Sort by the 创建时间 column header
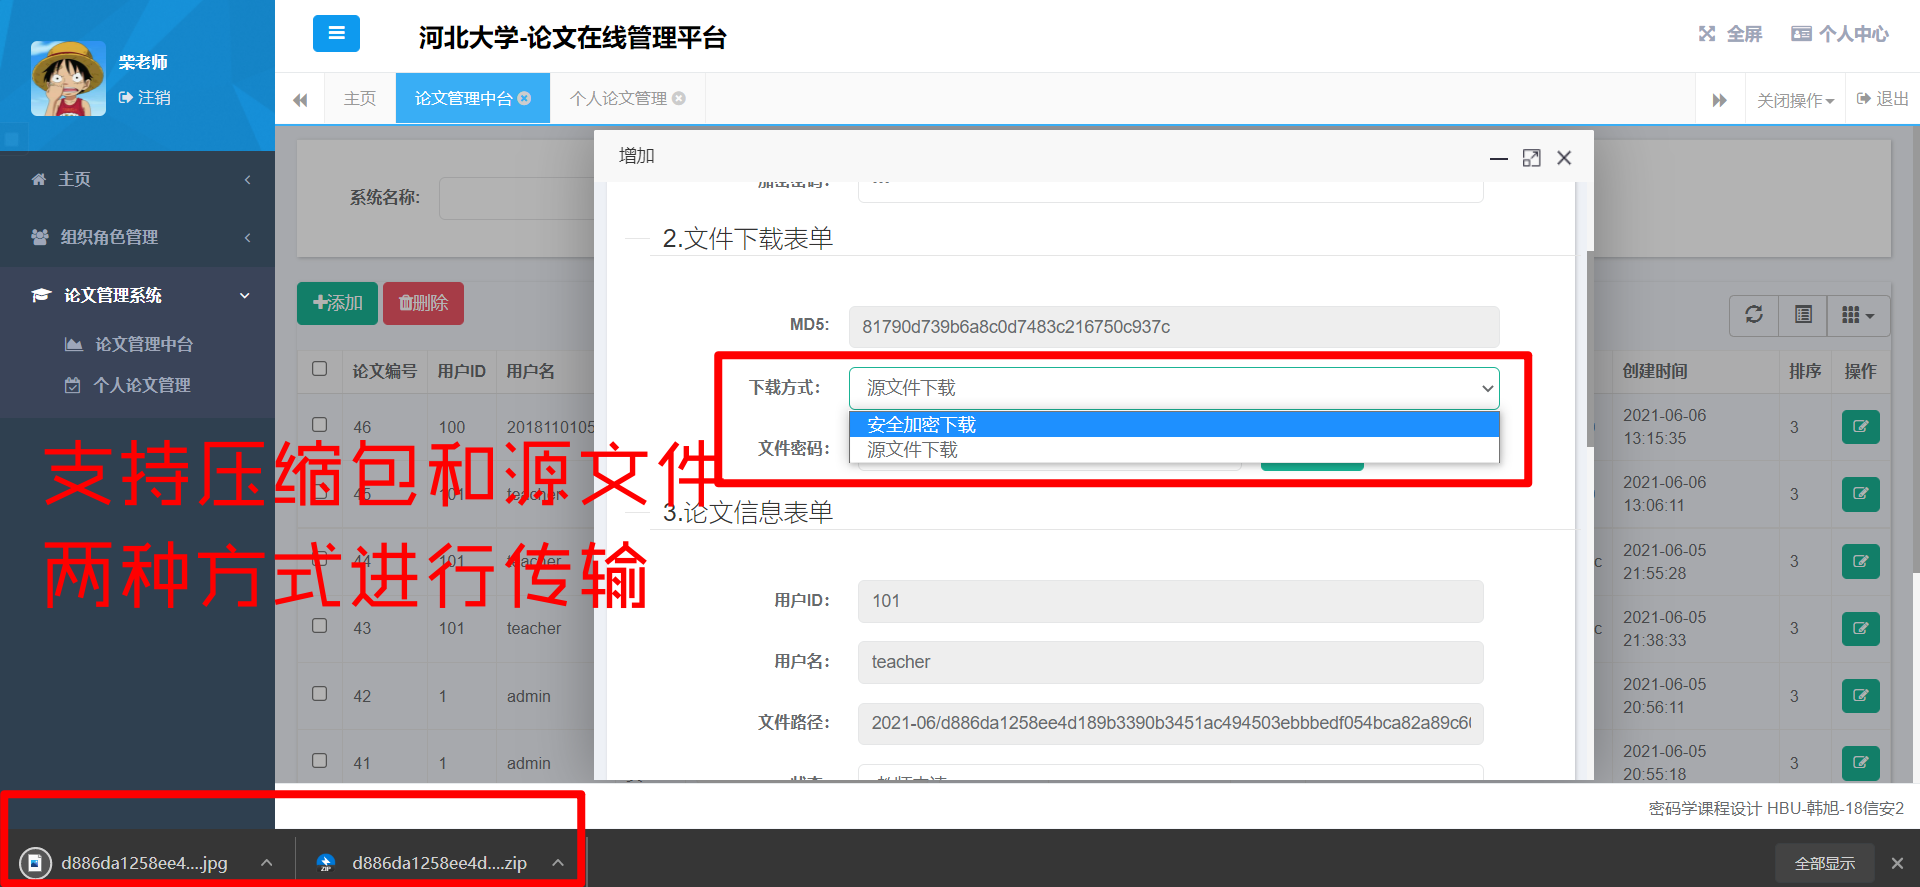 [x=1655, y=371]
